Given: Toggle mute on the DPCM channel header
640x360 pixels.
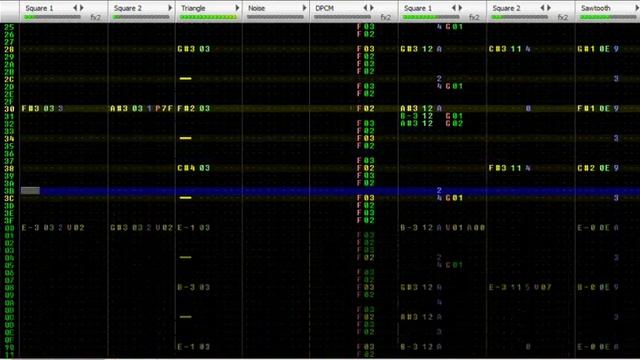Looking at the screenshot, I should [x=324, y=8].
